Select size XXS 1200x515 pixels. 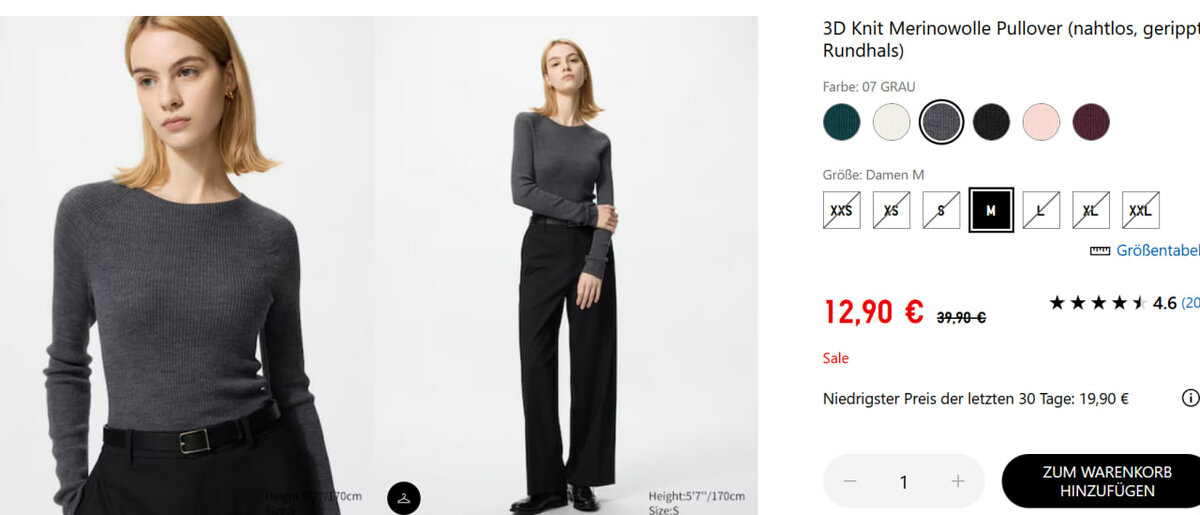(x=842, y=210)
